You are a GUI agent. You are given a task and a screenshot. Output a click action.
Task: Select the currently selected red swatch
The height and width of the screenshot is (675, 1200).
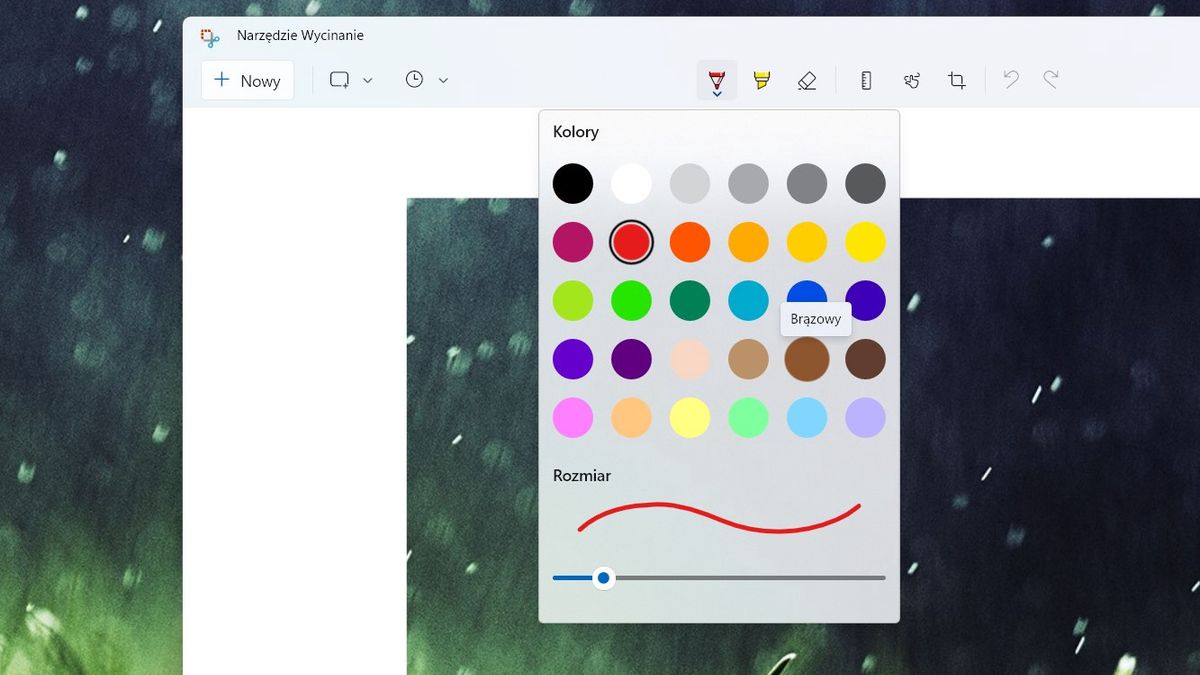pyautogui.click(x=631, y=242)
